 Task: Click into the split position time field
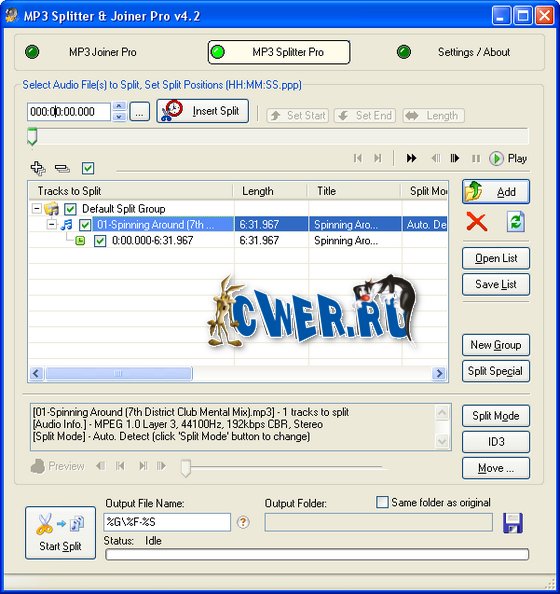pos(69,112)
